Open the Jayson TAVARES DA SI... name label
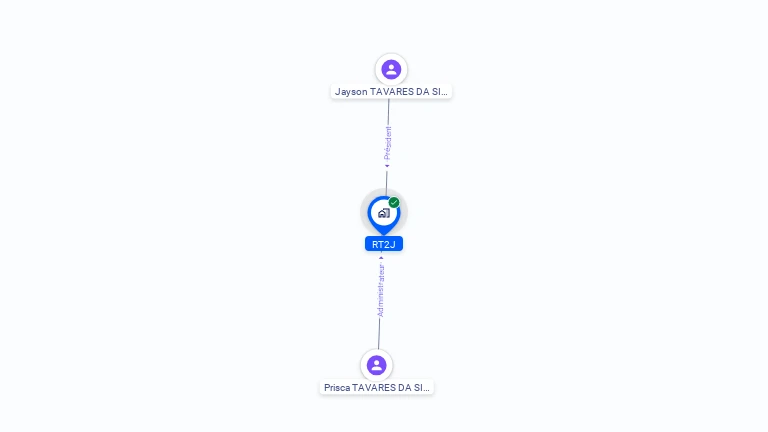This screenshot has height=432, width=768. click(x=391, y=92)
